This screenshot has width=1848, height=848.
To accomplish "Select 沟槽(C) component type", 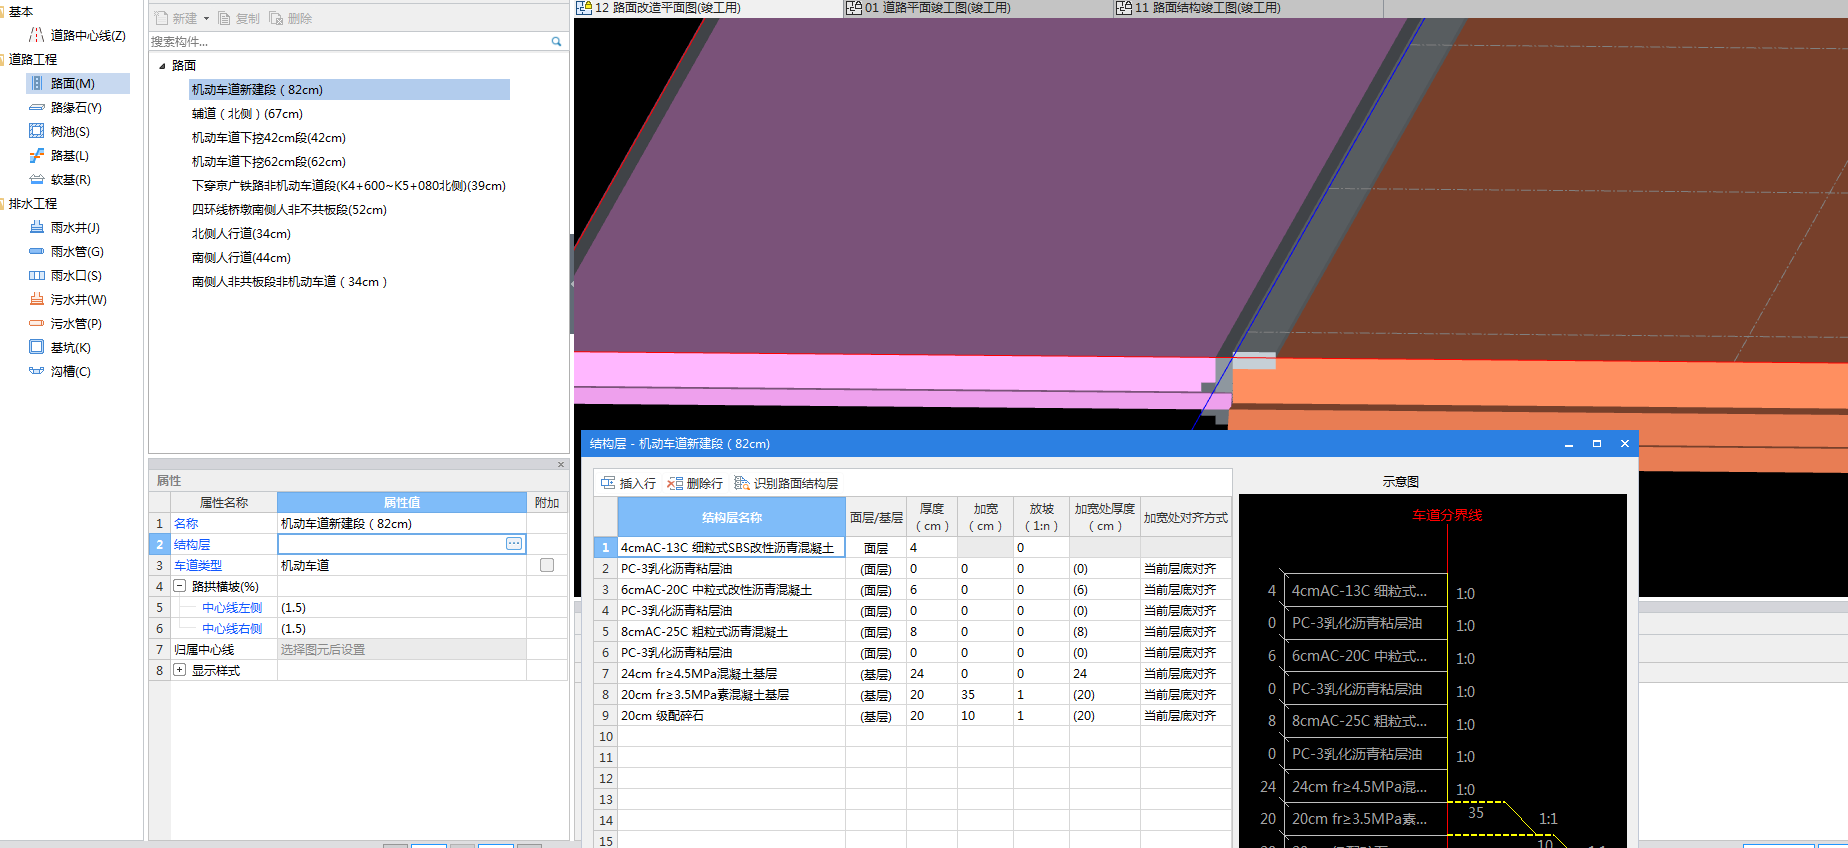I will tap(60, 371).
